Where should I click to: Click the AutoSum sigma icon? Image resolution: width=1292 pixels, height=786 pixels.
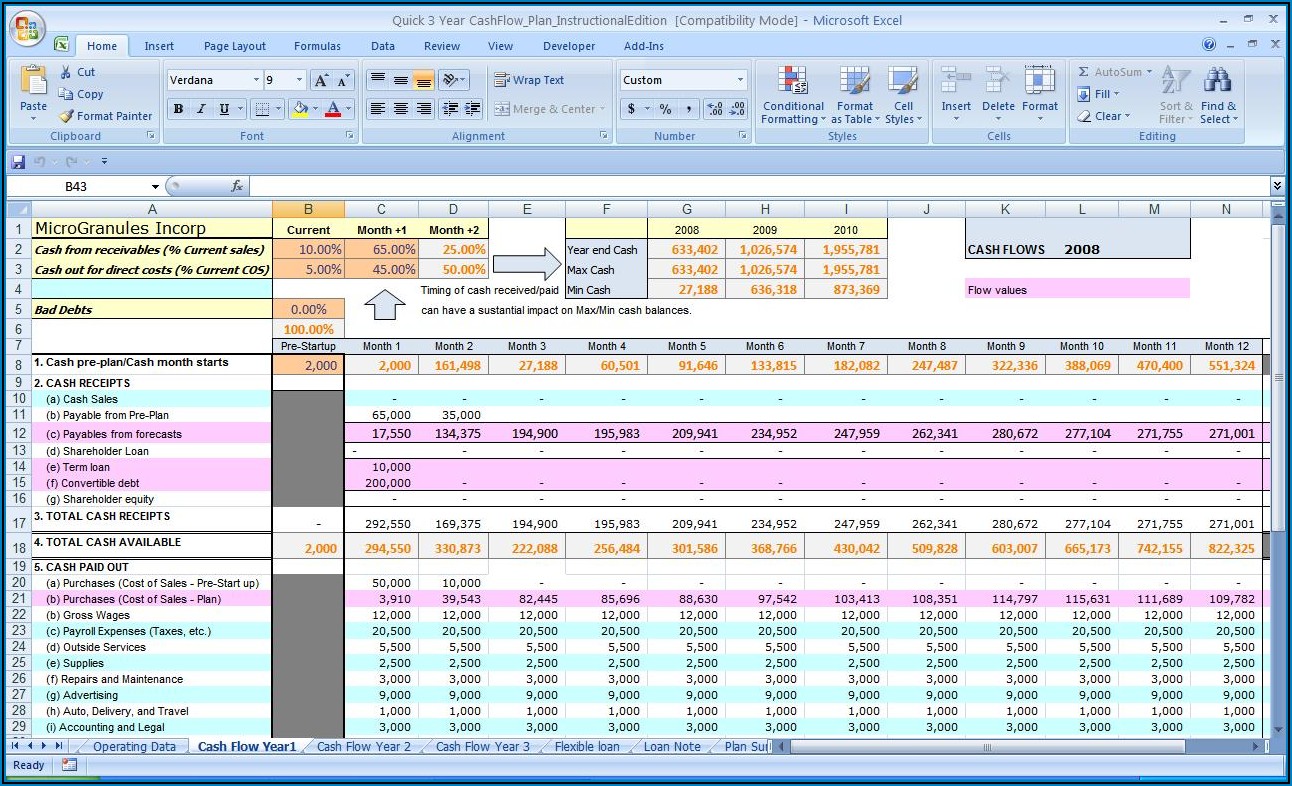[x=1084, y=72]
